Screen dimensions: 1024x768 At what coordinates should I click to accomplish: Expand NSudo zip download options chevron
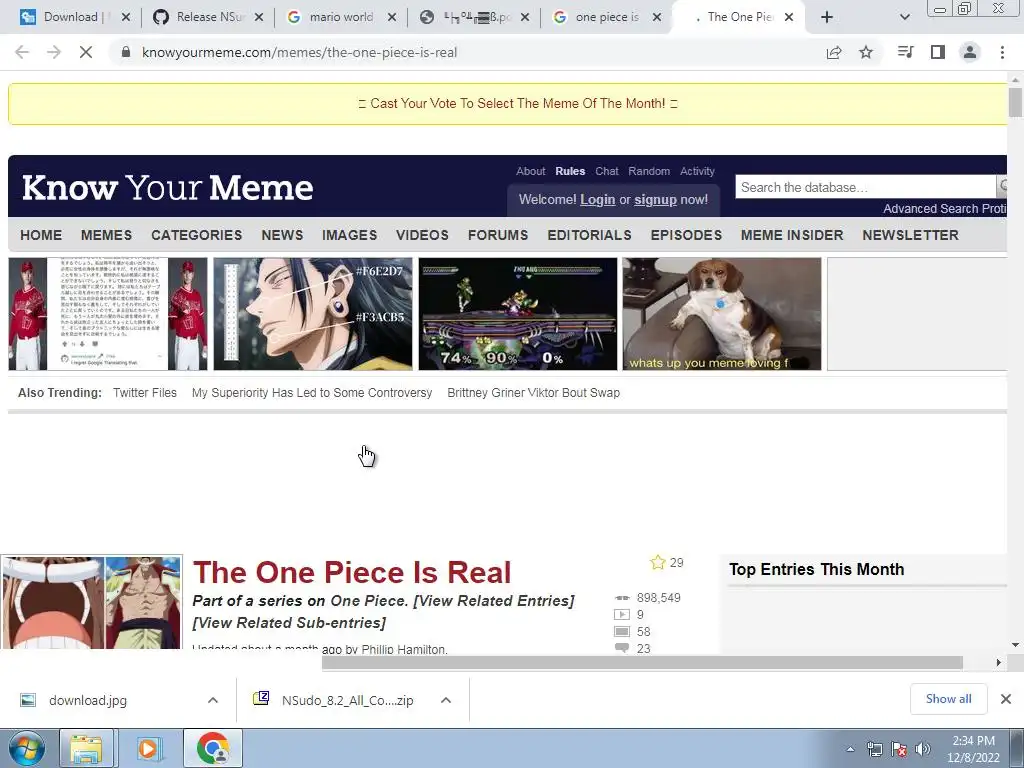tap(446, 700)
